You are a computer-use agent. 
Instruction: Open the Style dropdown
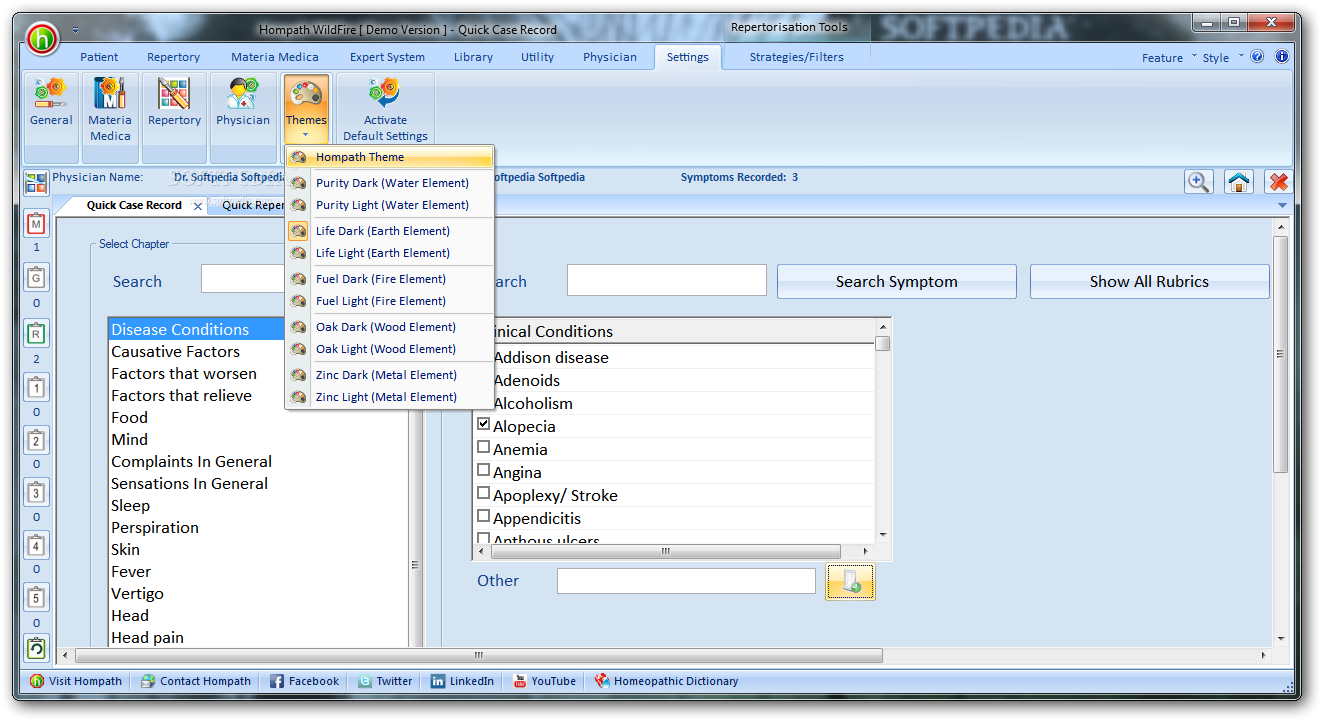click(1223, 58)
